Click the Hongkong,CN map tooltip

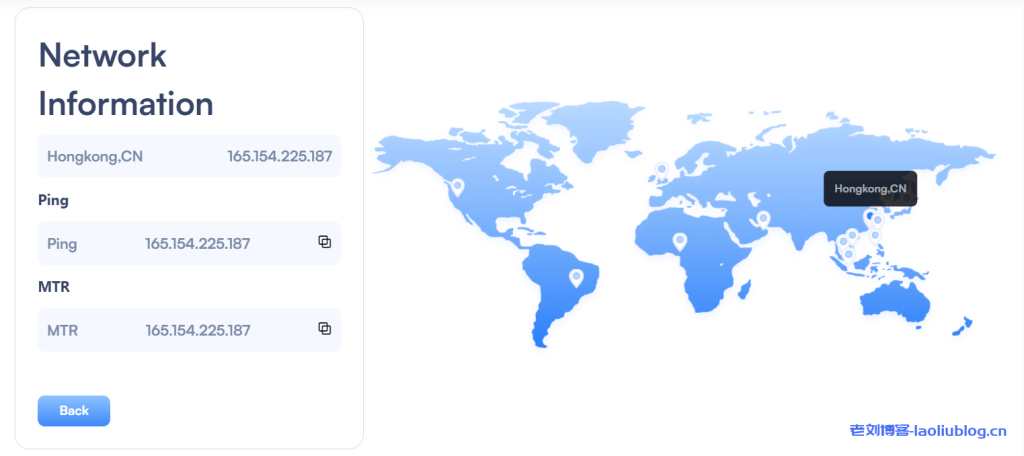[x=870, y=189]
